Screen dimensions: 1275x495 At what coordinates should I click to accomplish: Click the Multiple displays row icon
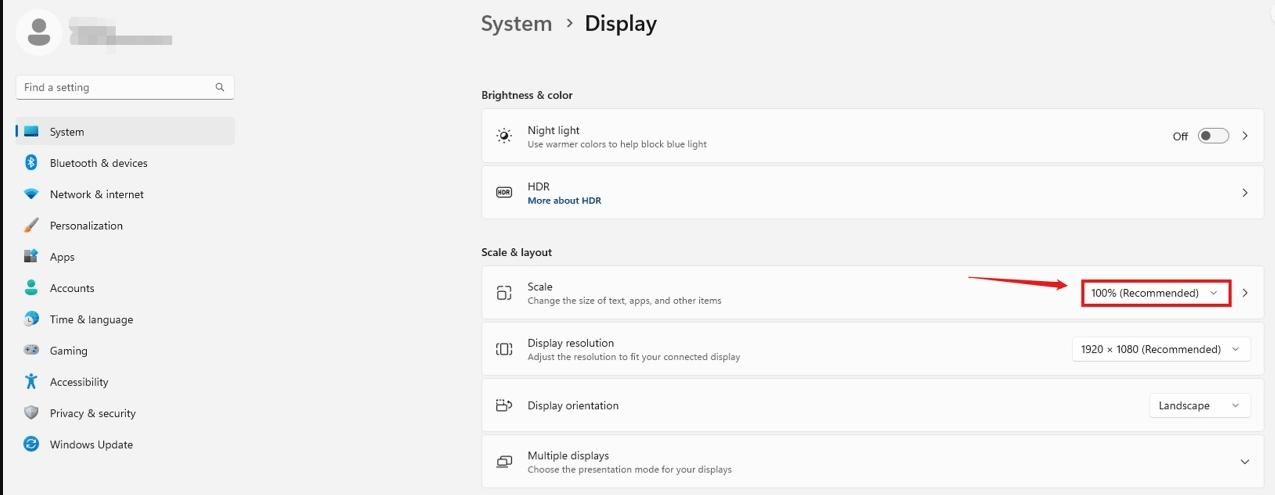[504, 461]
